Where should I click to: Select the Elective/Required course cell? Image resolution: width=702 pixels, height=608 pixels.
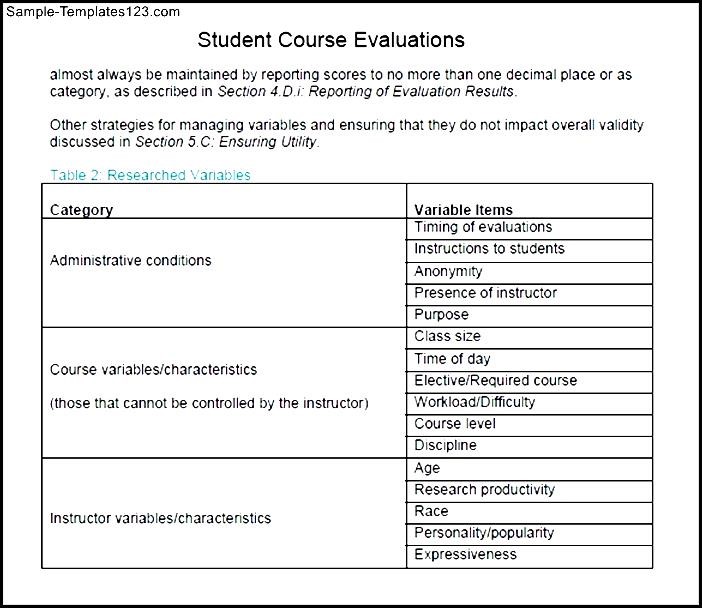495,381
